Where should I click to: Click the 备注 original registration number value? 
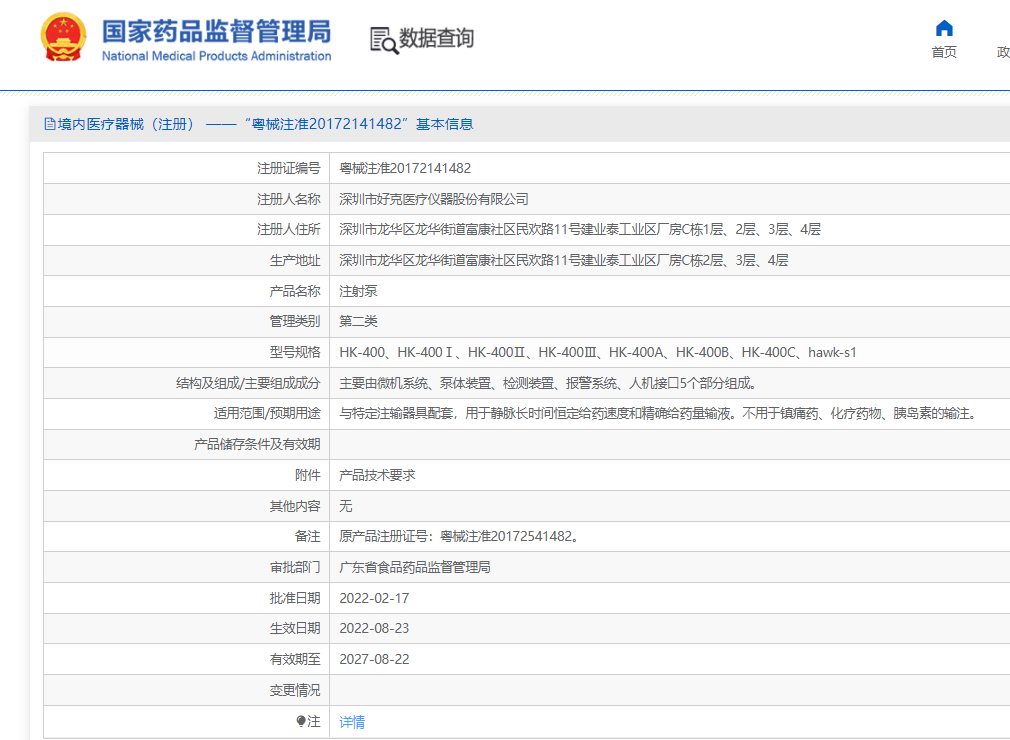point(459,536)
